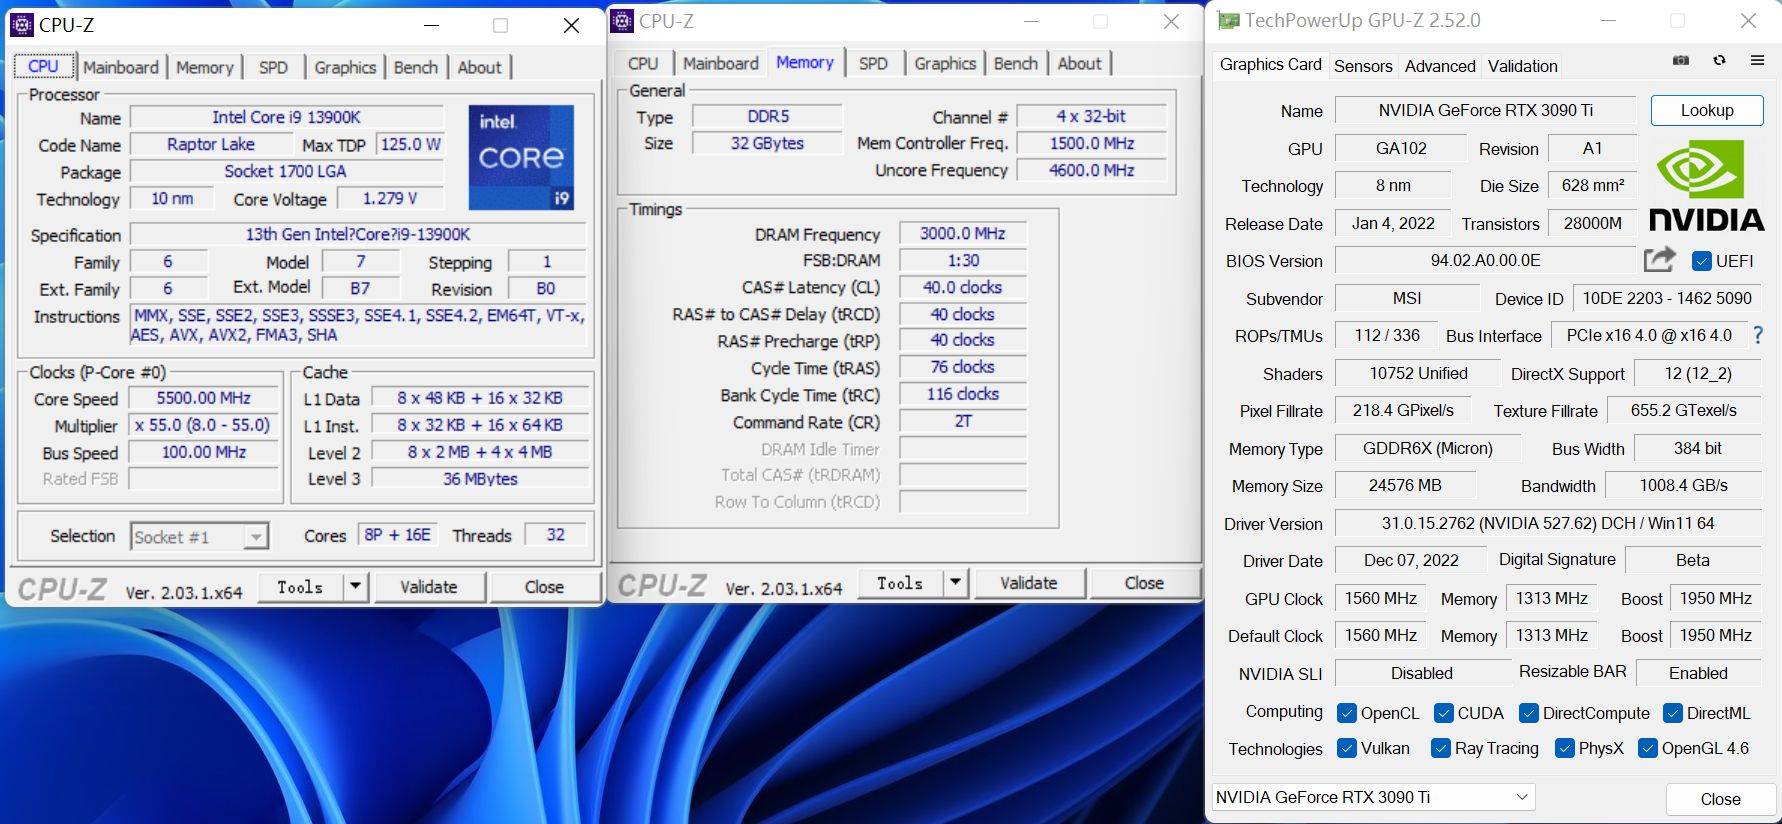Switch to GPU-Z Sensors tab
The height and width of the screenshot is (824, 1782).
pyautogui.click(x=1363, y=66)
